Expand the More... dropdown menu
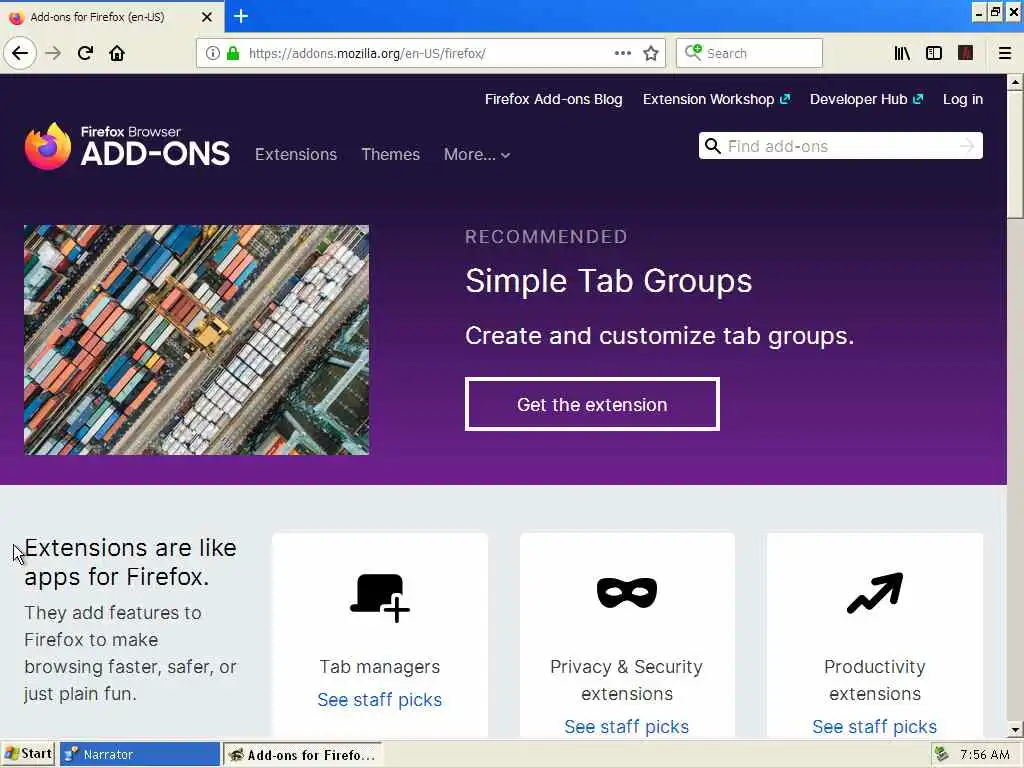1024x768 pixels. [x=477, y=154]
